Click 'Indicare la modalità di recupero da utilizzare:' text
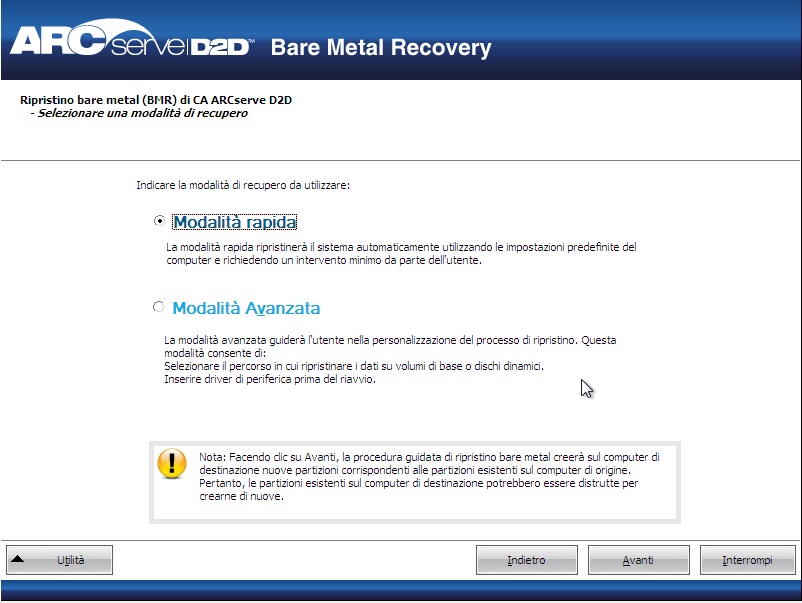802x603 pixels. coord(243,185)
